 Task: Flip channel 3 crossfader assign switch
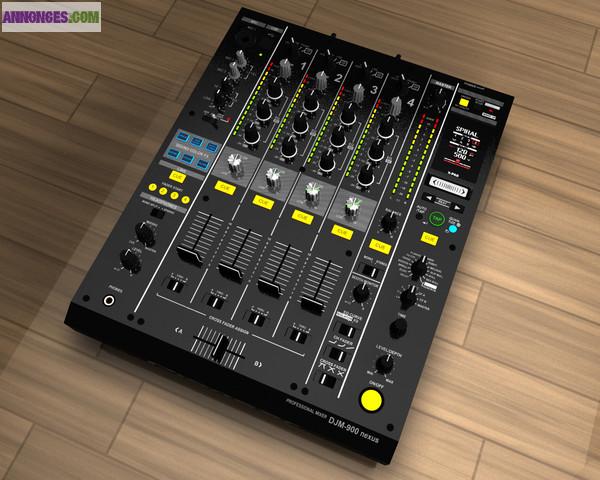click(256, 319)
